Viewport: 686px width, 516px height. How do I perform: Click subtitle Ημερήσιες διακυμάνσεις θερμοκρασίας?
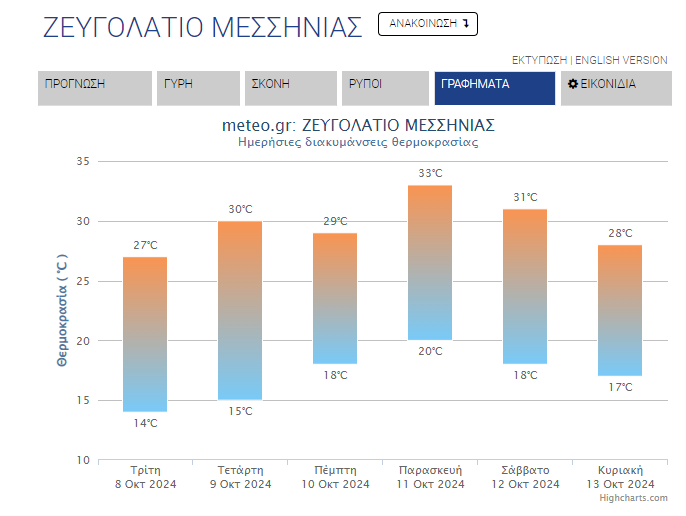pyautogui.click(x=358, y=142)
